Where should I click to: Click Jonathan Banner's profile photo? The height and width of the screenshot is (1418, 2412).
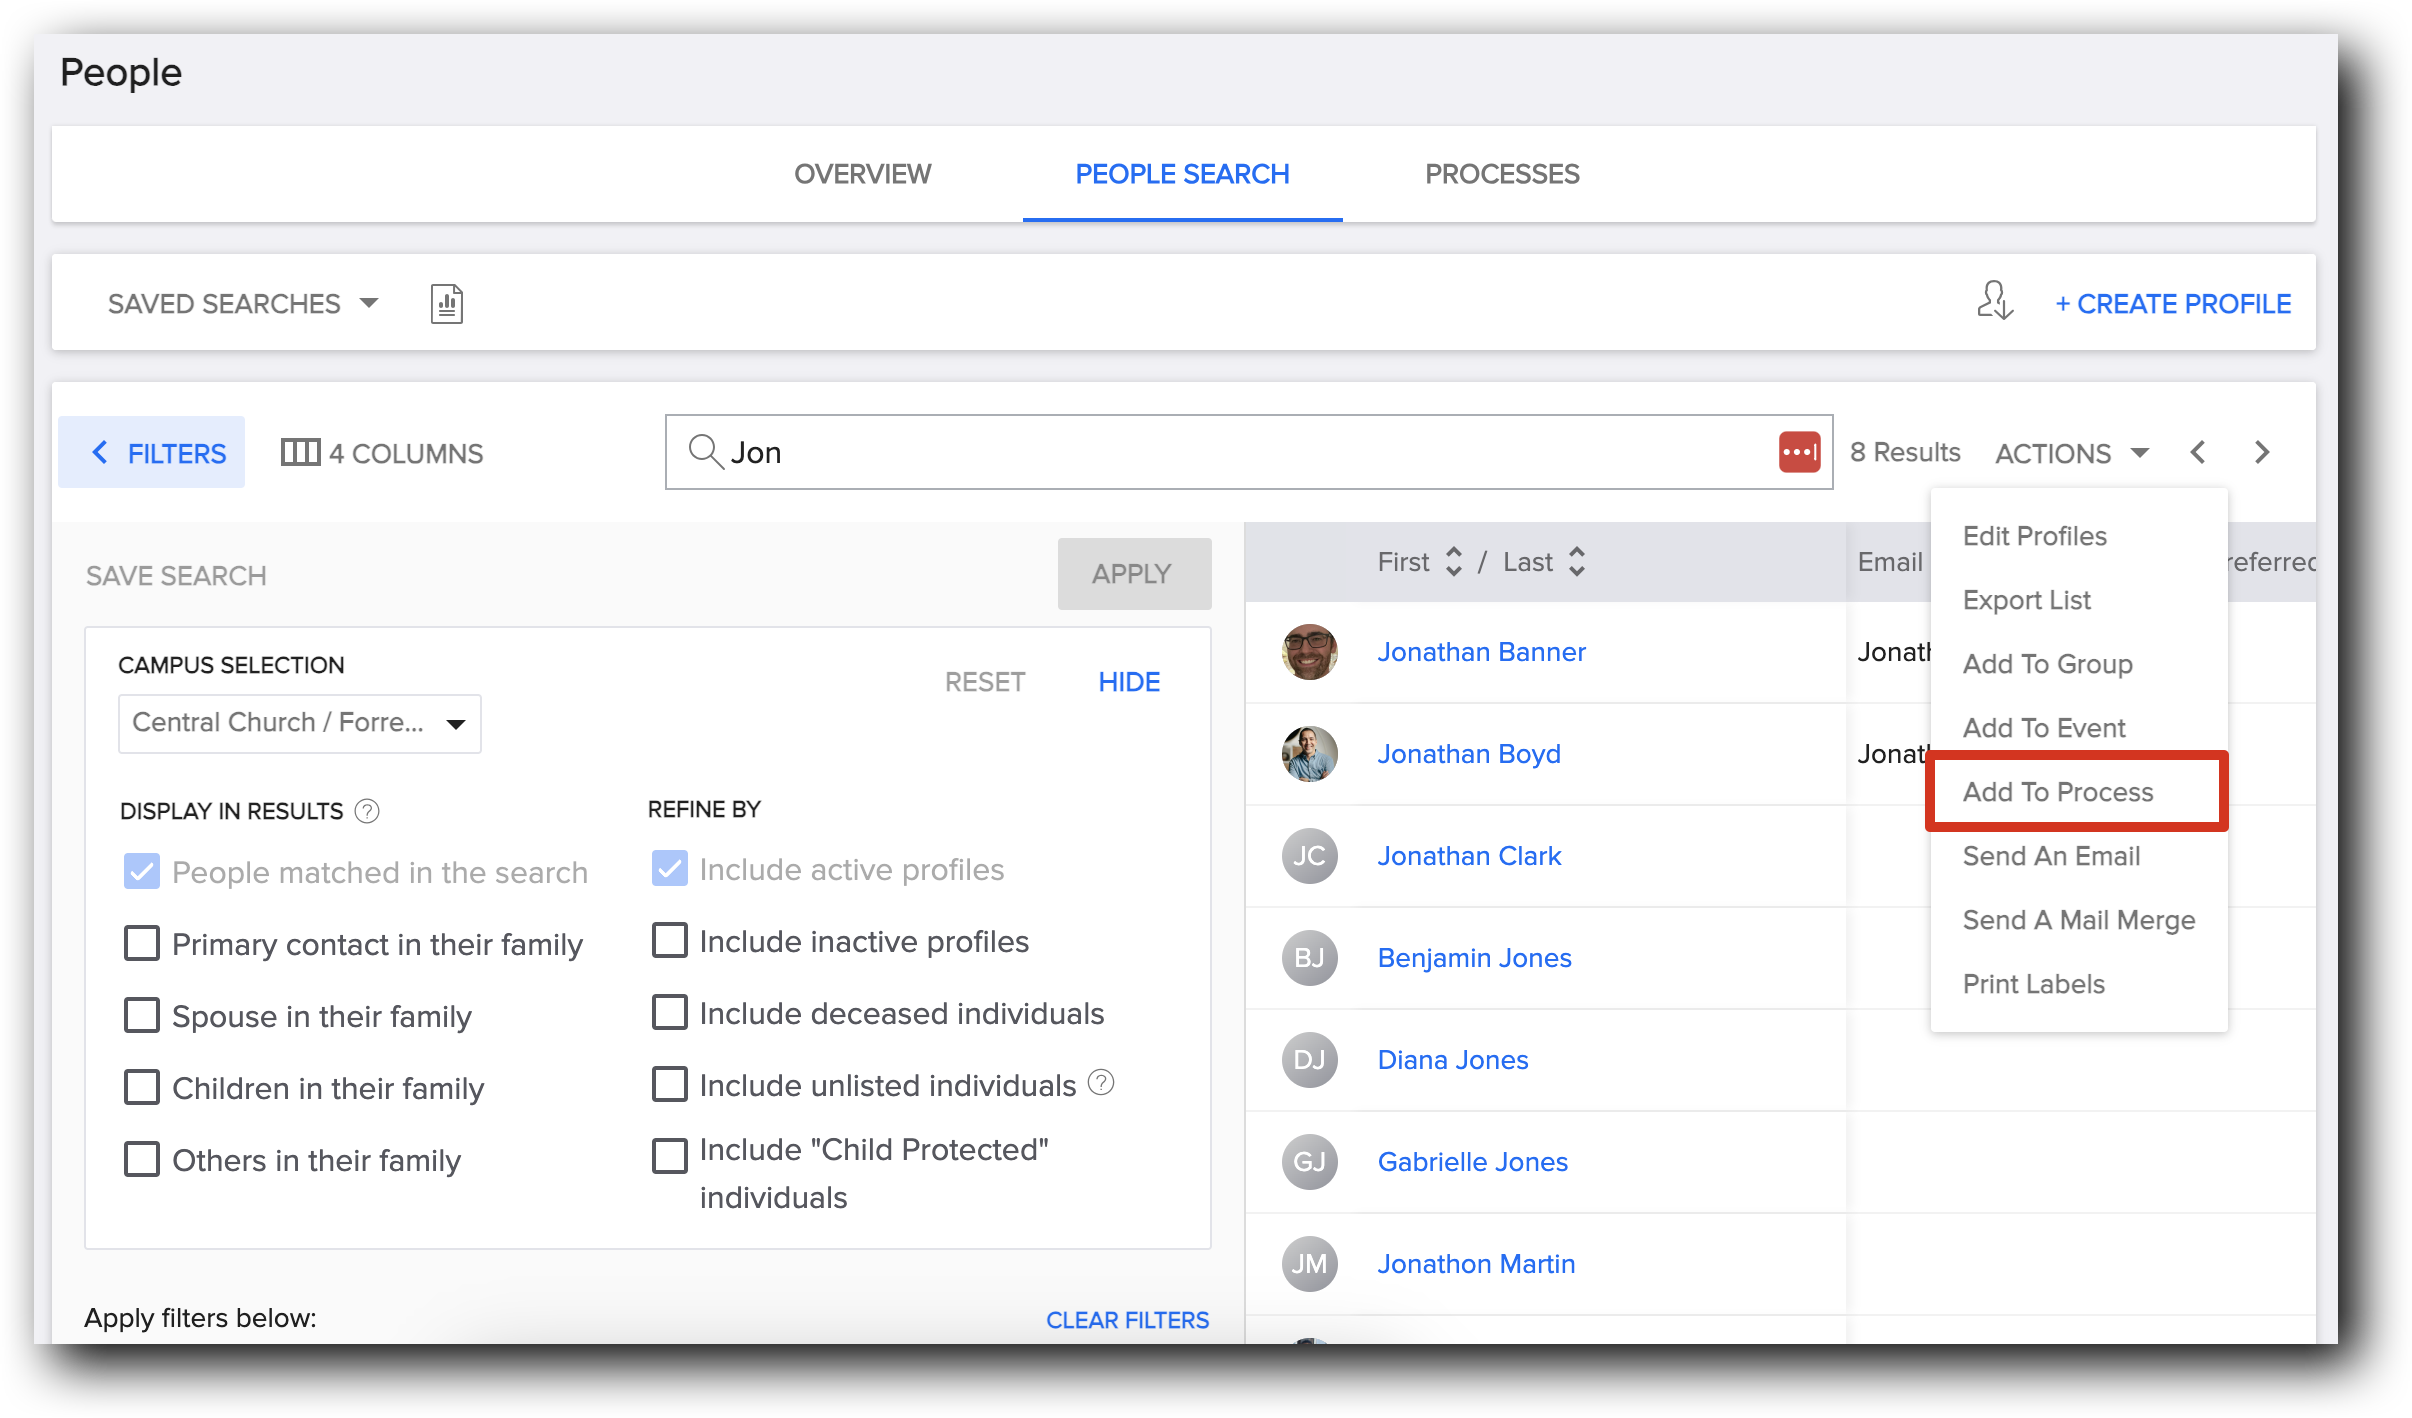pos(1309,653)
